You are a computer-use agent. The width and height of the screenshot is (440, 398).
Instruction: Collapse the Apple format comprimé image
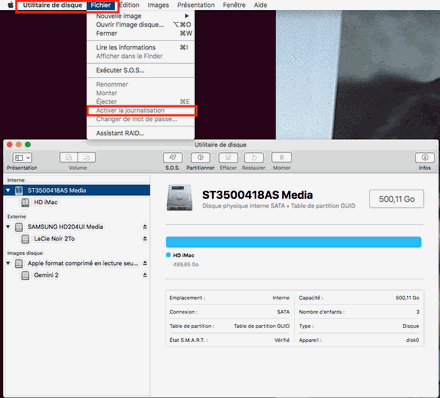(8, 263)
